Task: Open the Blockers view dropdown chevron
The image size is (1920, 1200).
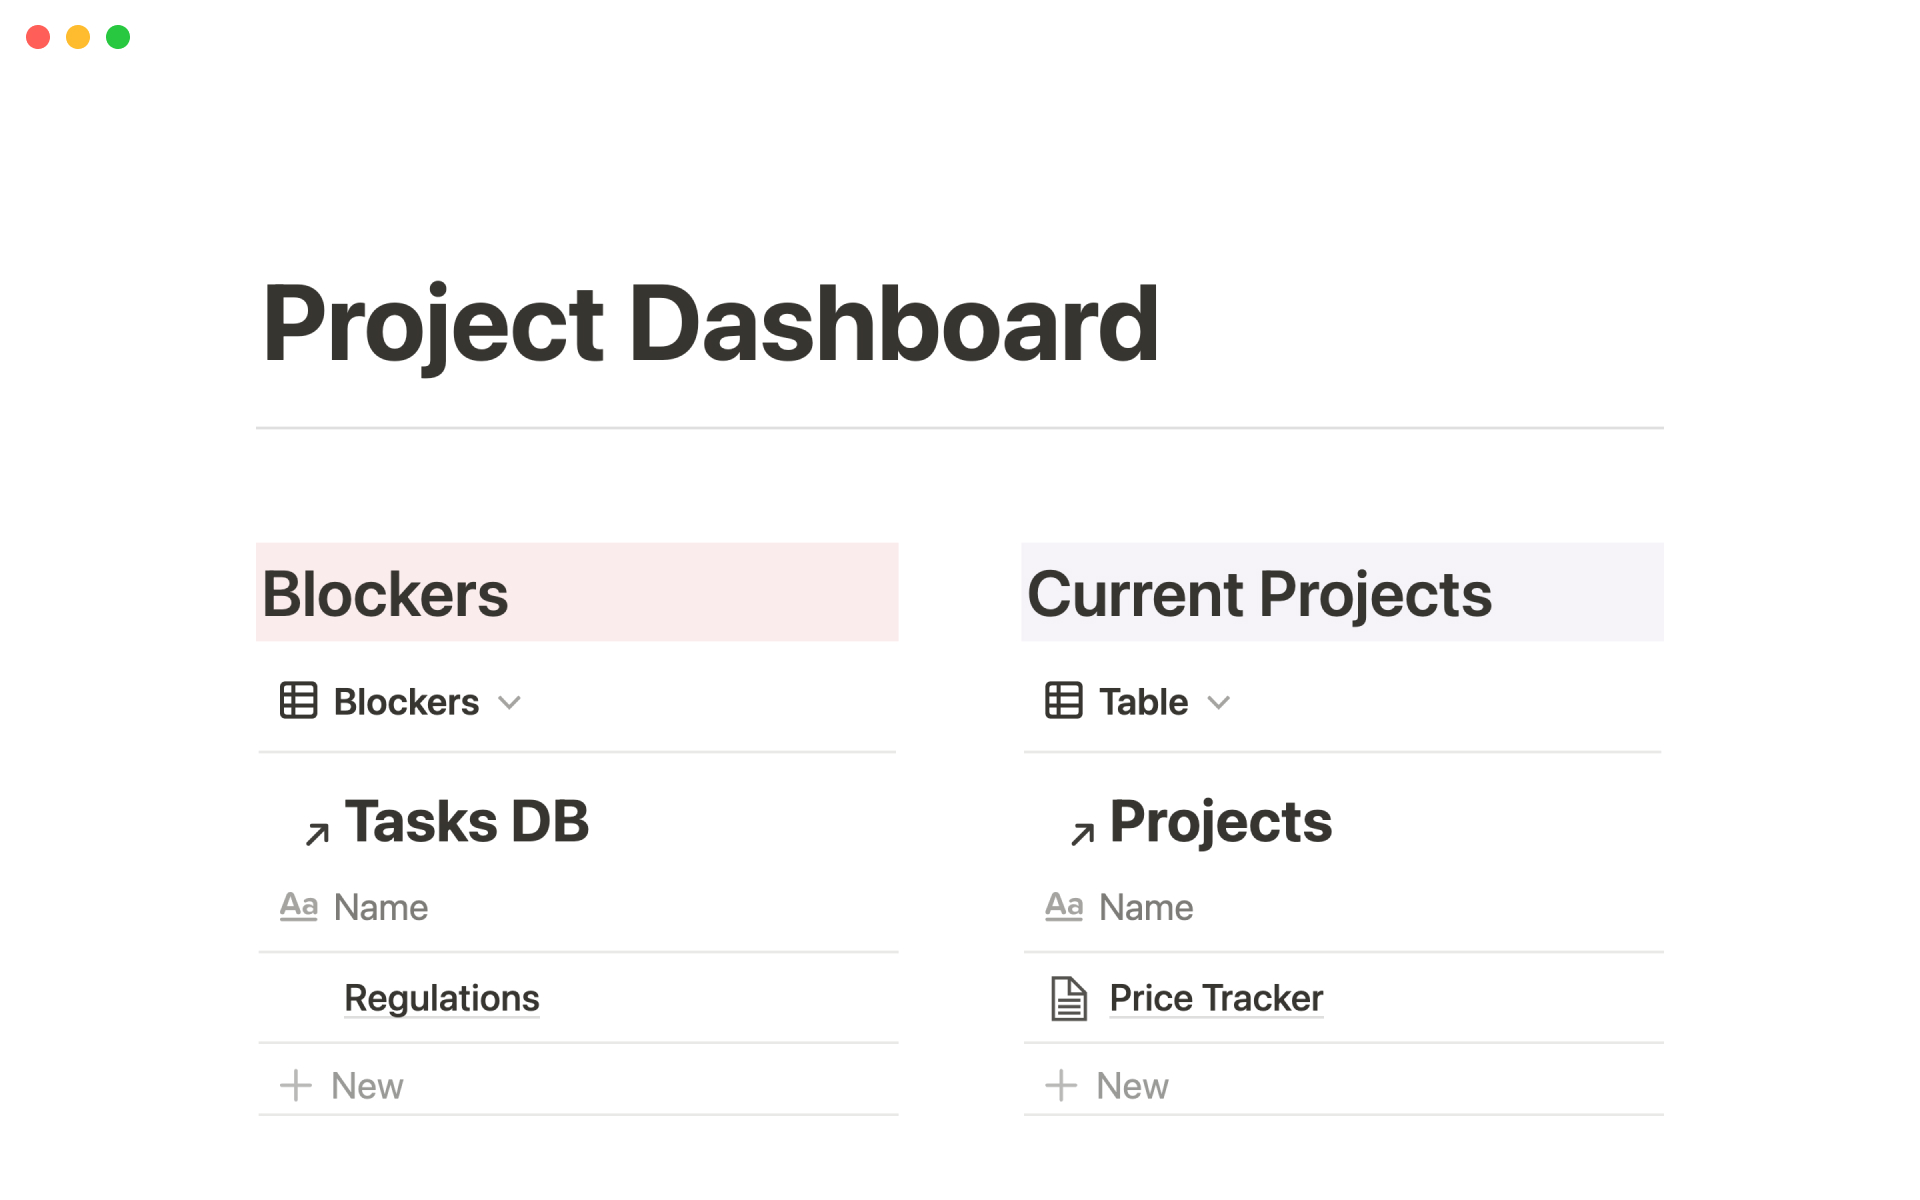Action: (510, 703)
